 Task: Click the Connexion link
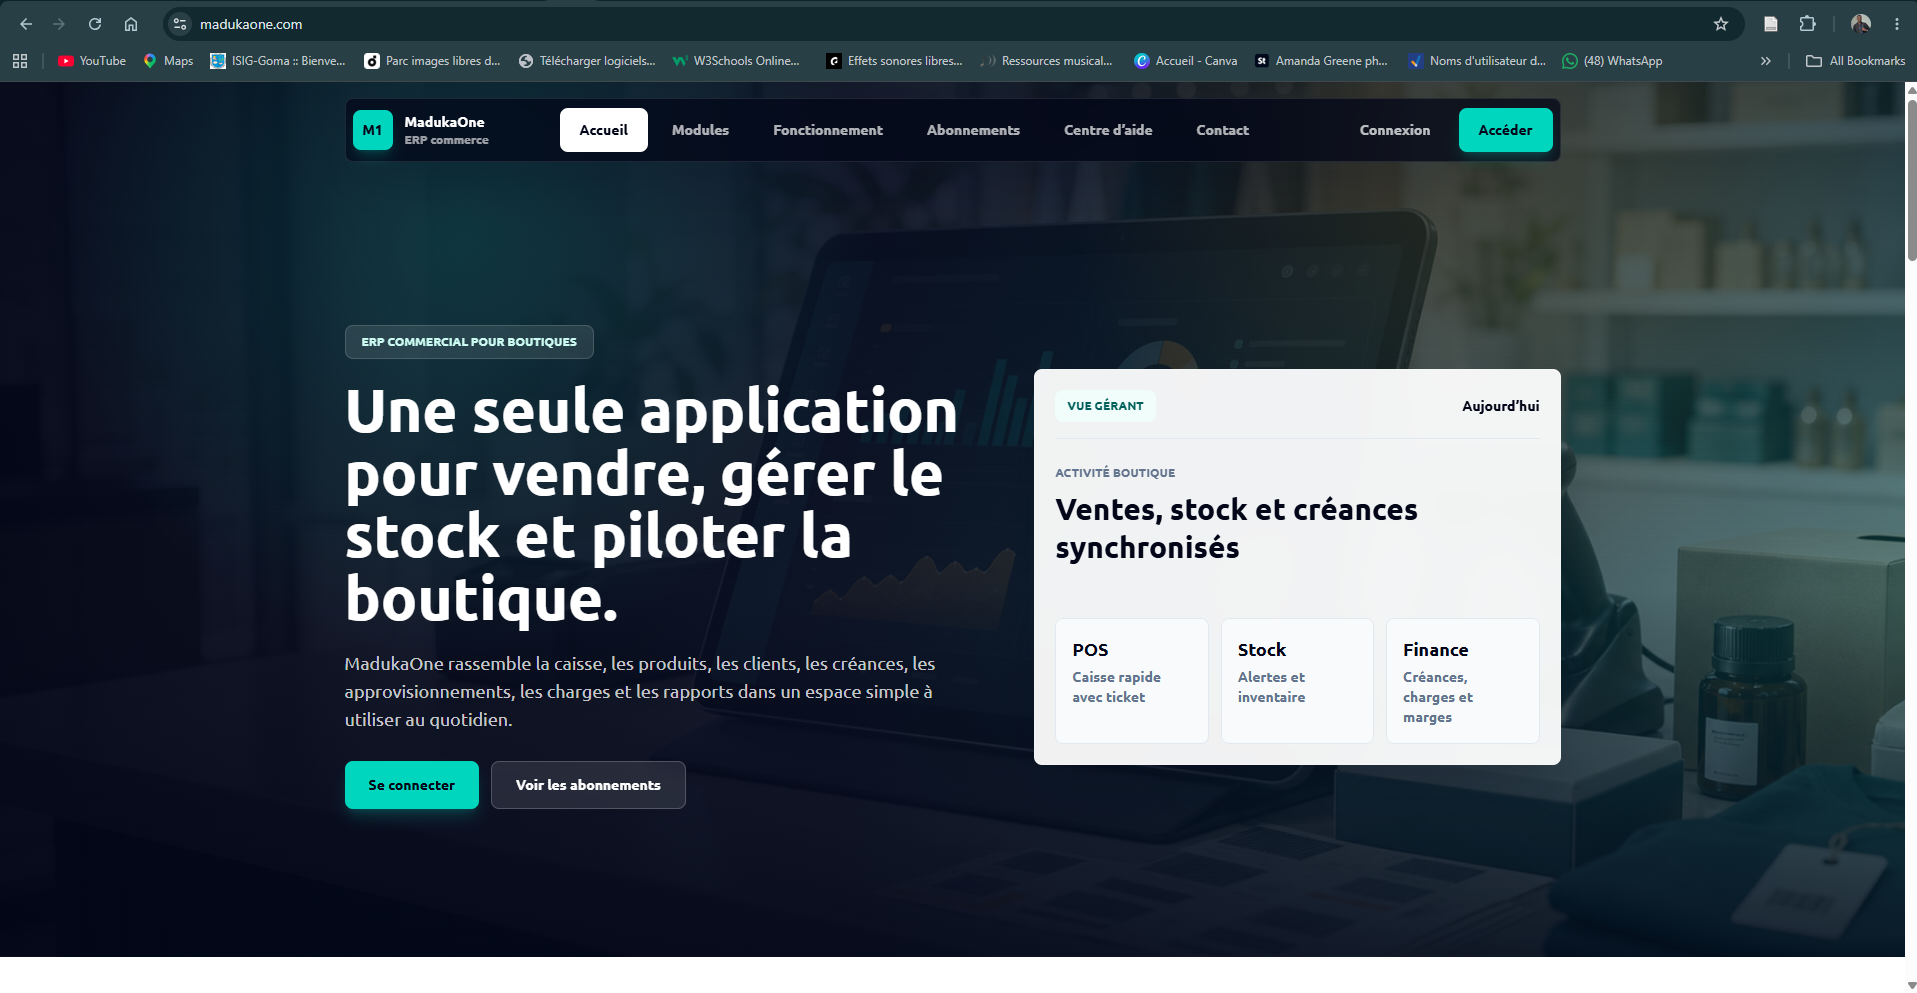click(1395, 130)
